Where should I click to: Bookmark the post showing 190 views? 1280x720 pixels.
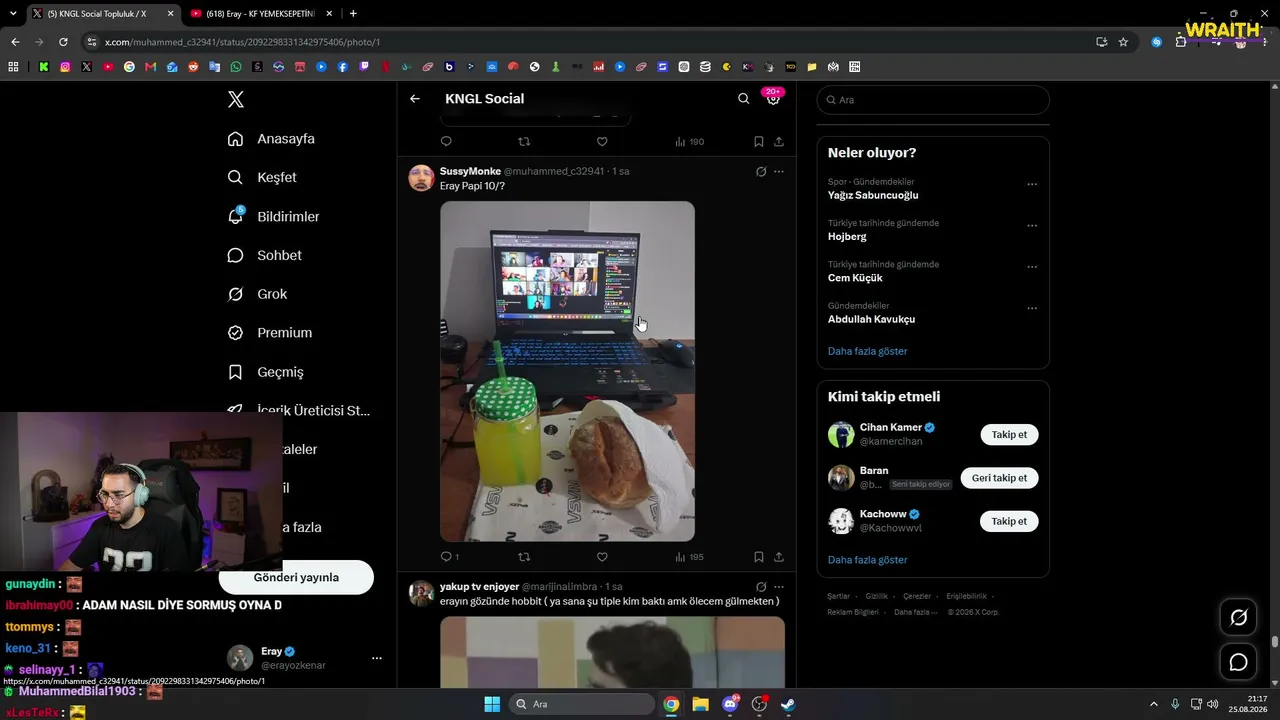coord(759,142)
